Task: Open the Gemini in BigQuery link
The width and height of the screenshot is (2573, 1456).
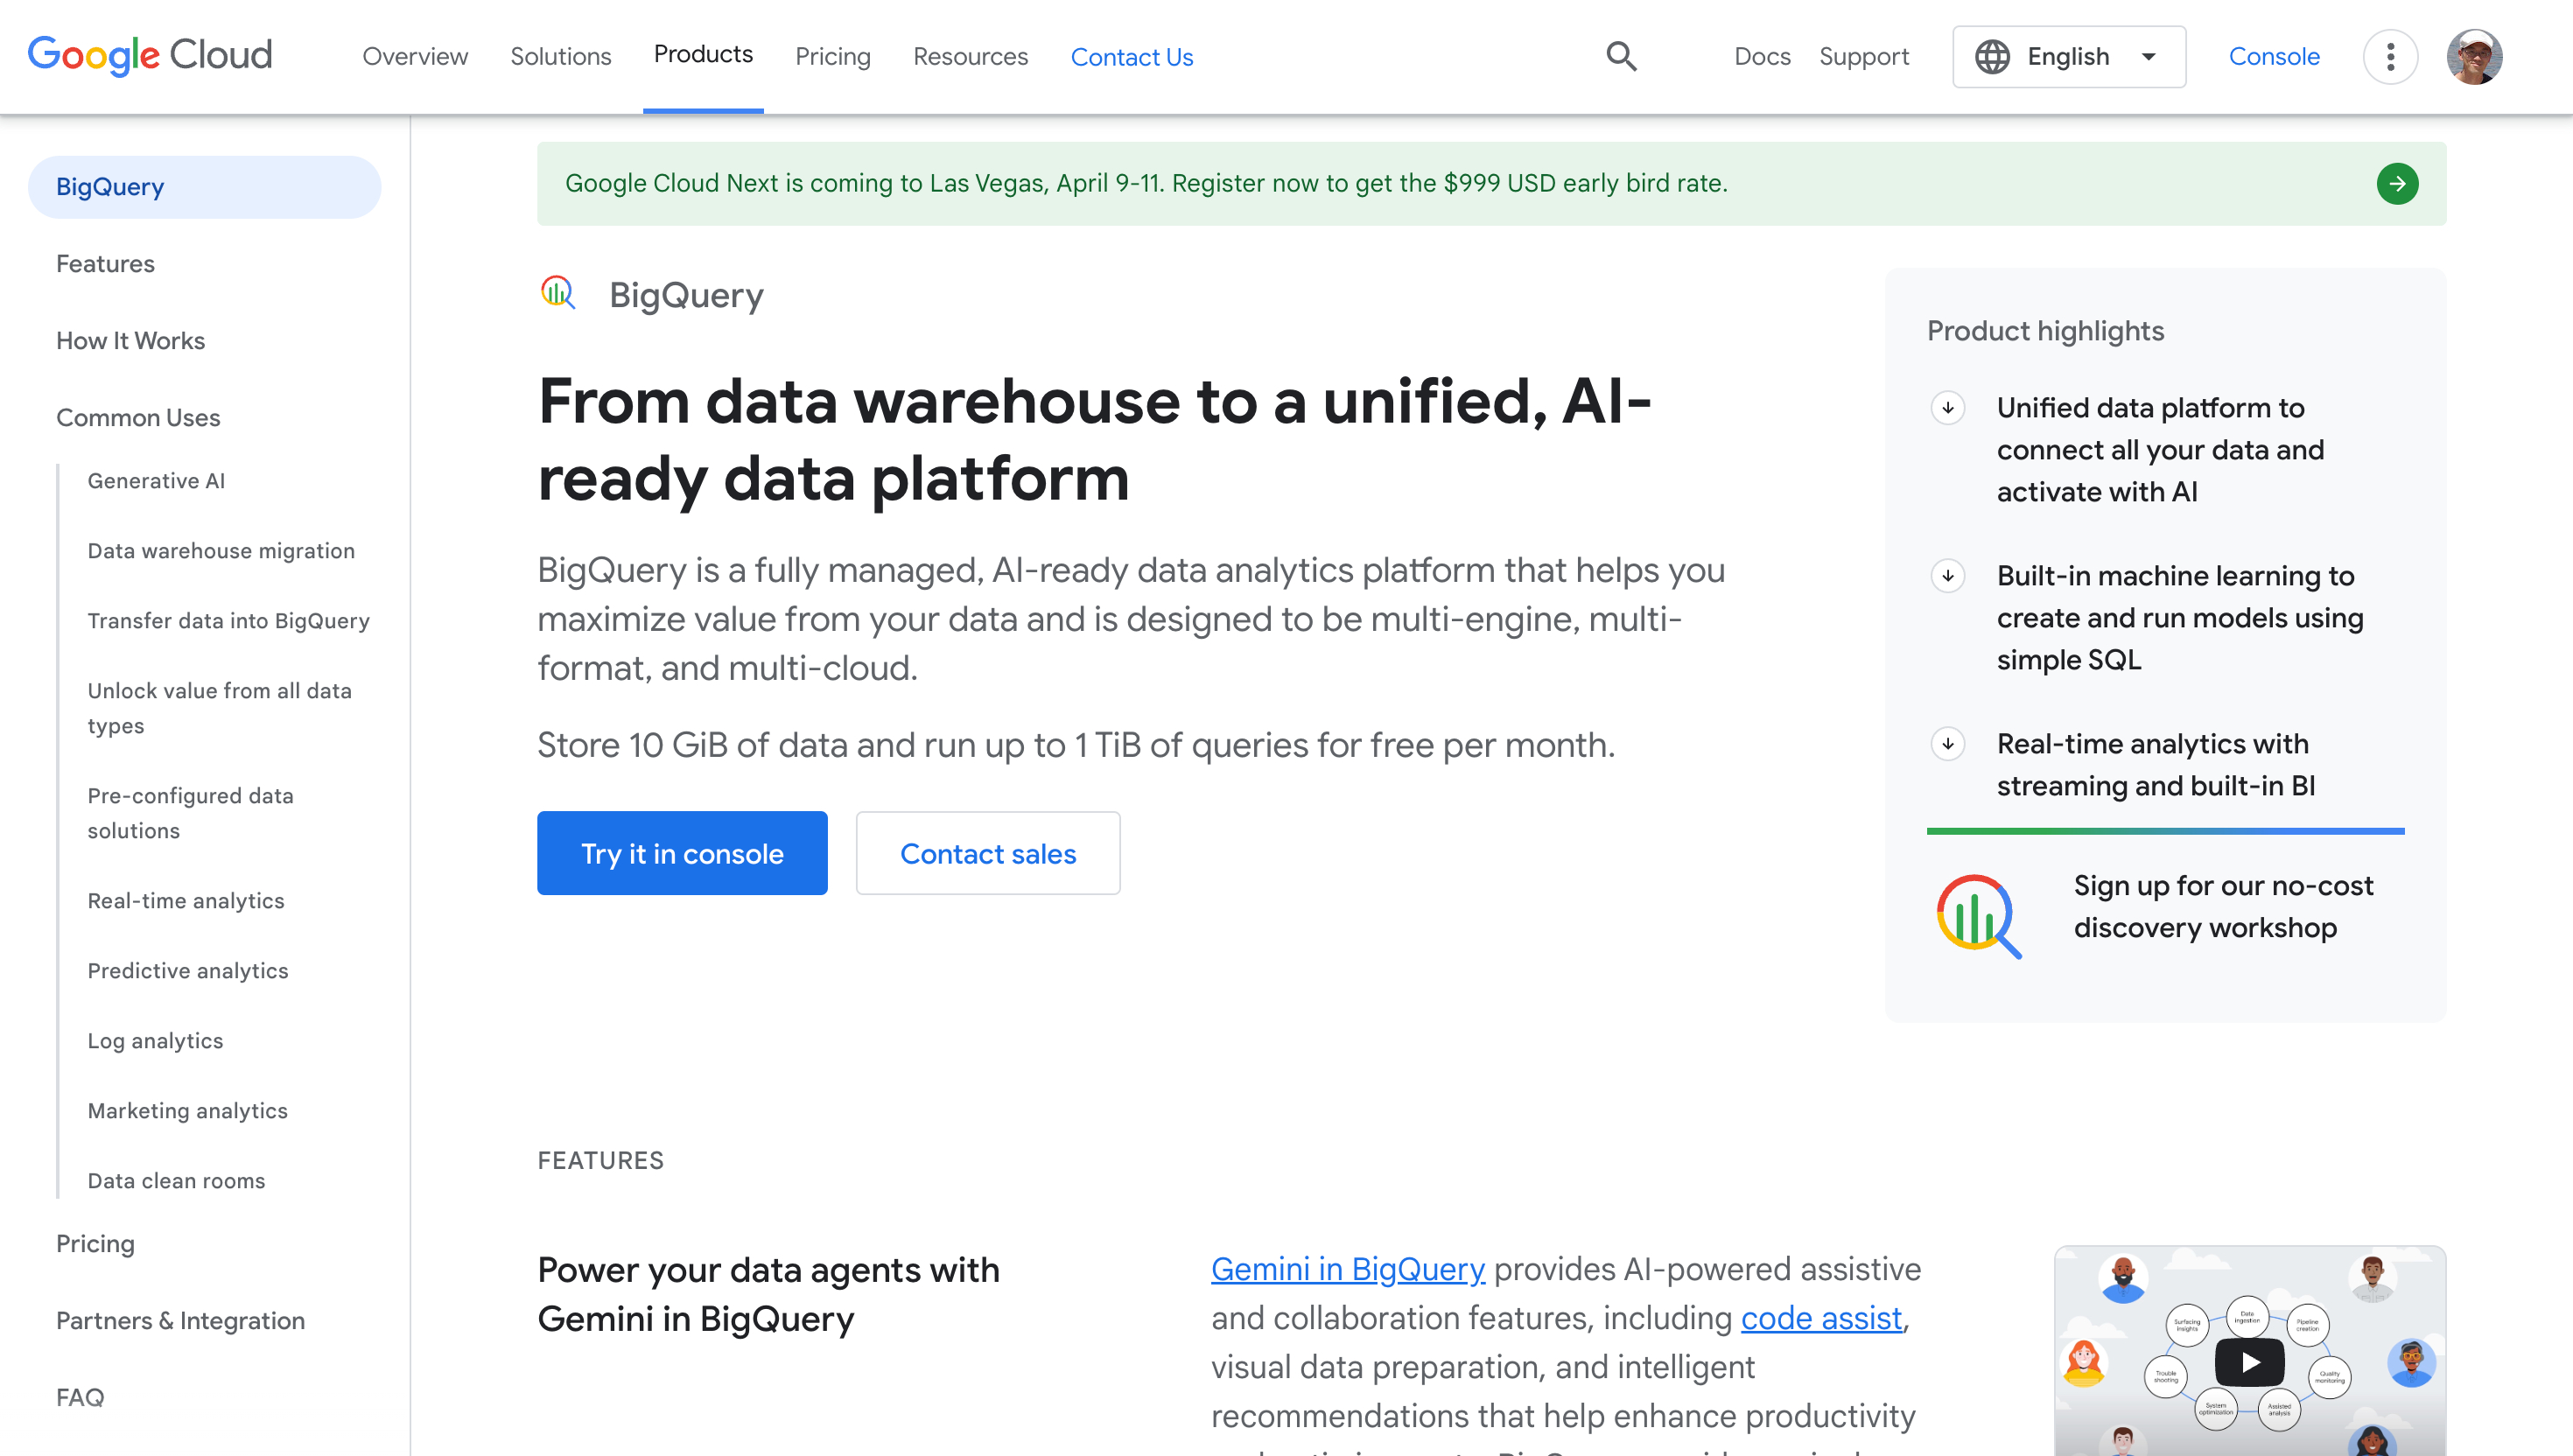Action: coord(1347,1269)
